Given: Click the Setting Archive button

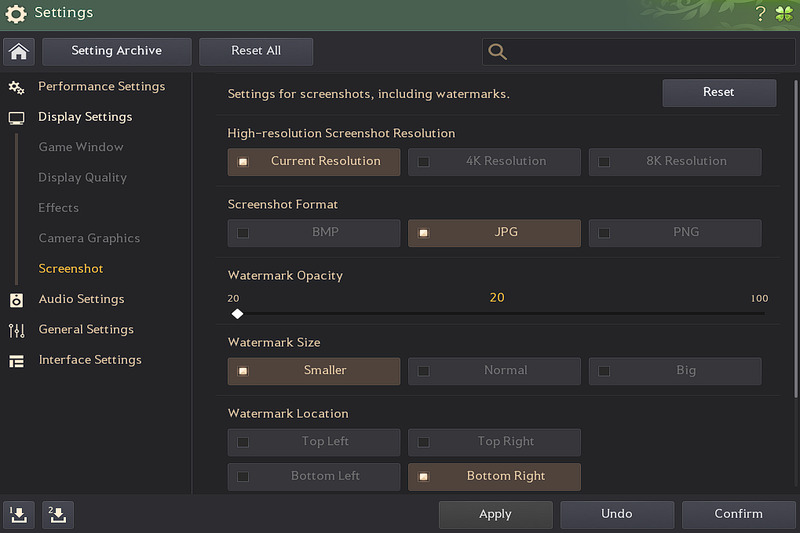Looking at the screenshot, I should [117, 51].
